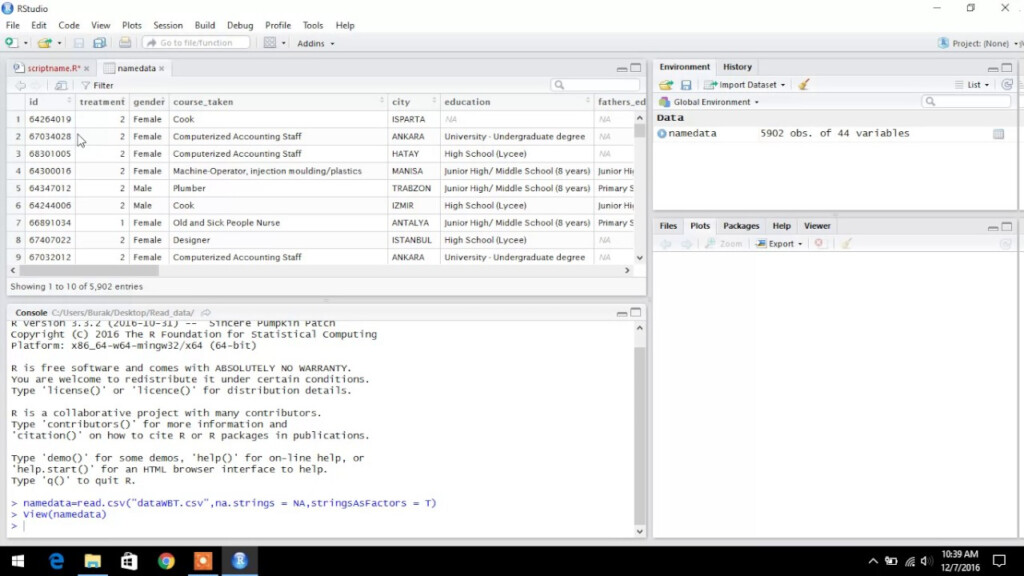Image resolution: width=1024 pixels, height=576 pixels.
Task: Click the clear all plots broom icon
Action: tap(846, 244)
